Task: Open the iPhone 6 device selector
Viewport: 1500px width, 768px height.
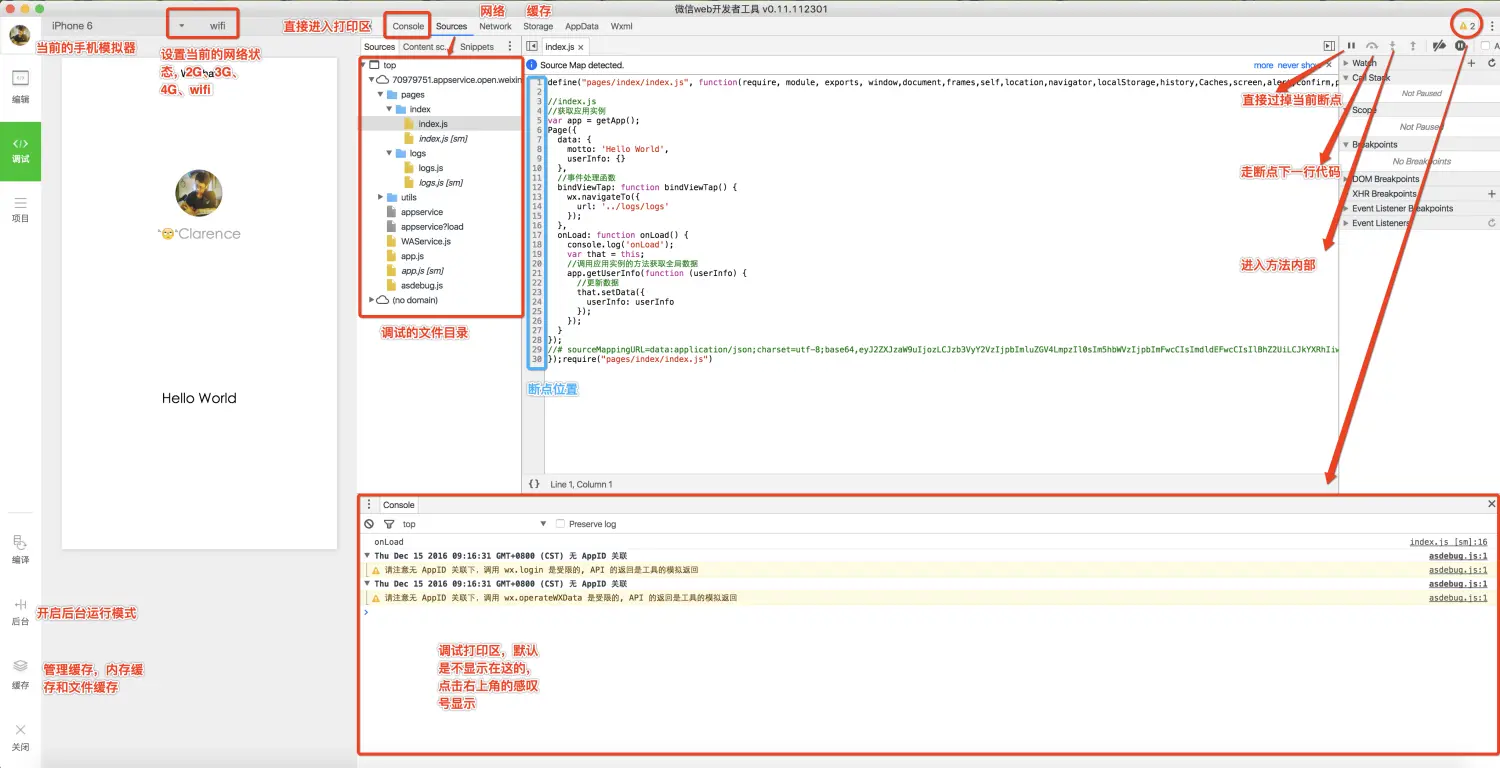Action: point(73,26)
